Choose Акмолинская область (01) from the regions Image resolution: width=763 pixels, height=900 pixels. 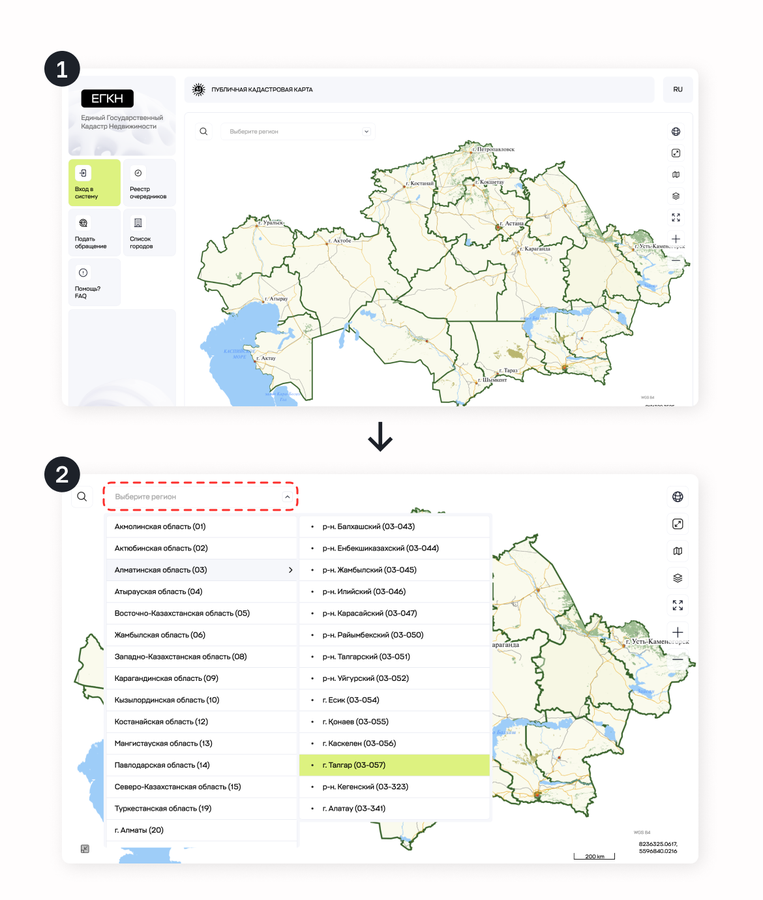coord(160,527)
